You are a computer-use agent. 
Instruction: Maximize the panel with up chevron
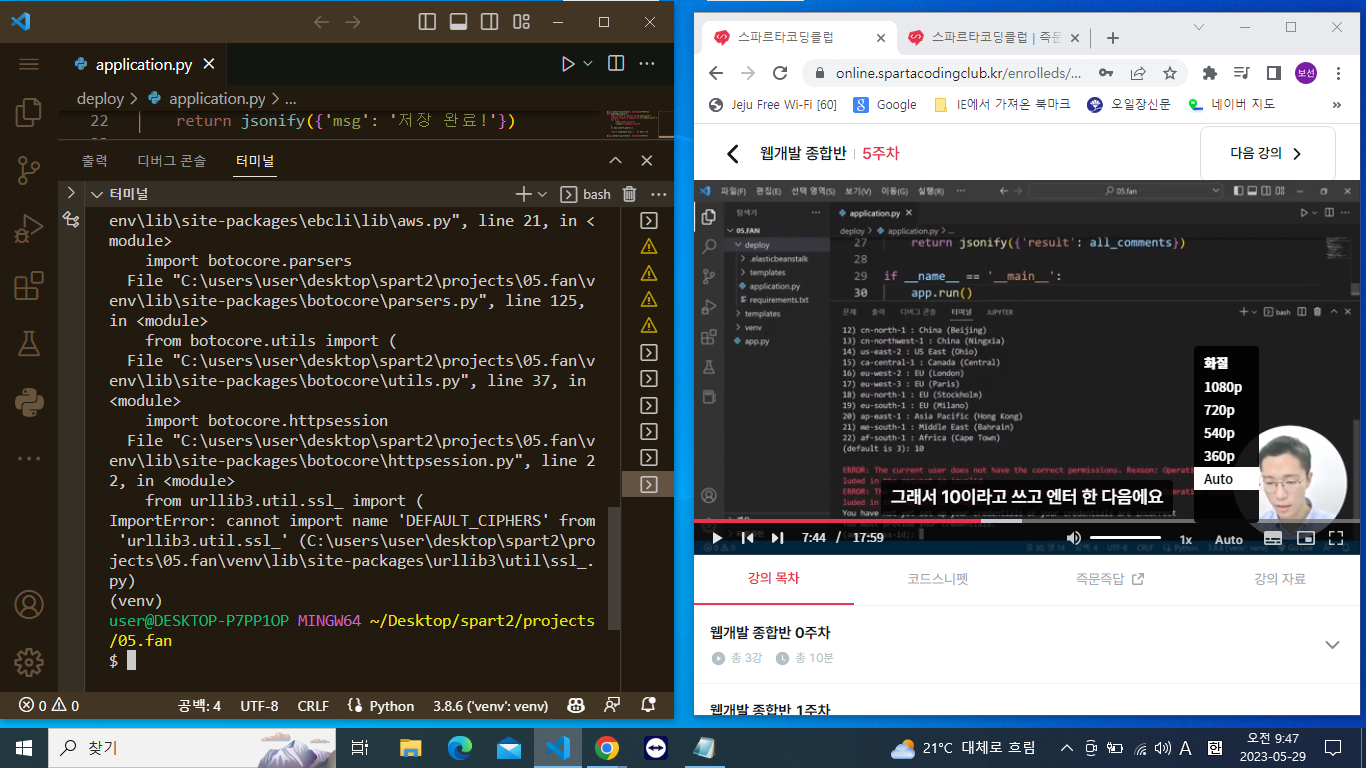(615, 161)
